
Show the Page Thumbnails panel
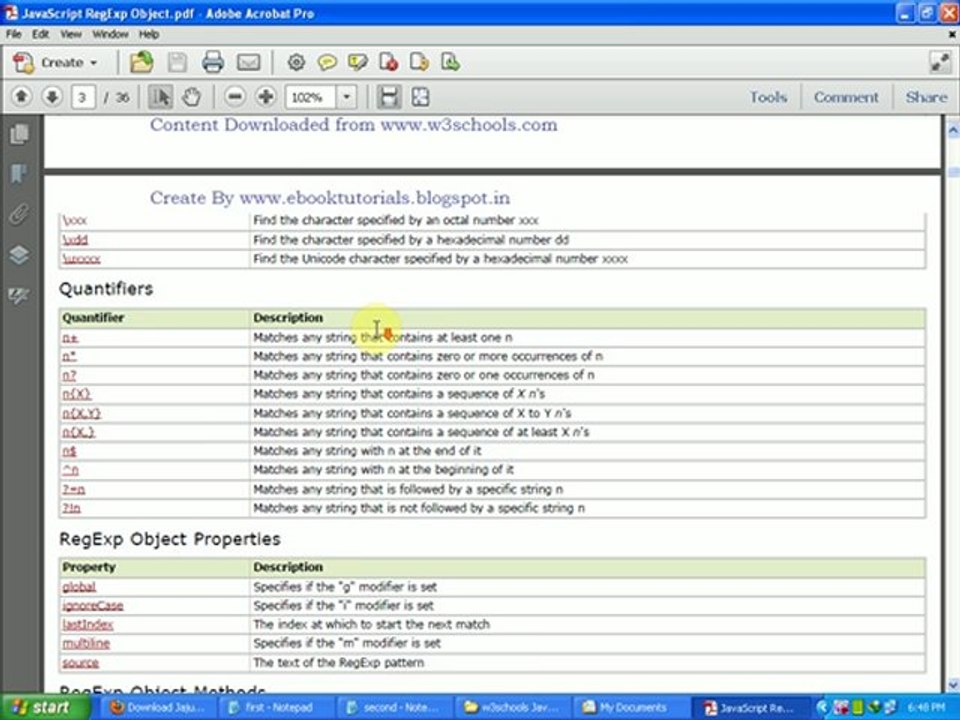tap(19, 134)
